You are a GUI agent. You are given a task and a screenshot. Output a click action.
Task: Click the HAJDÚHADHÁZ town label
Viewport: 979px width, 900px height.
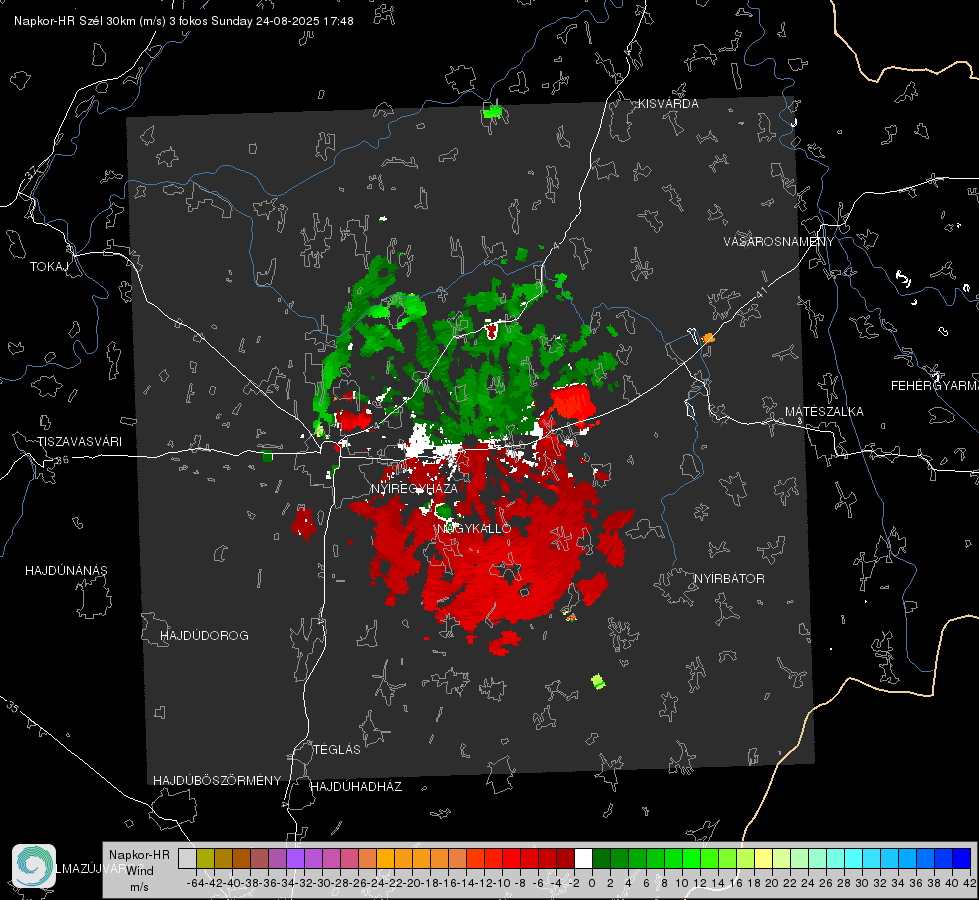(x=356, y=787)
